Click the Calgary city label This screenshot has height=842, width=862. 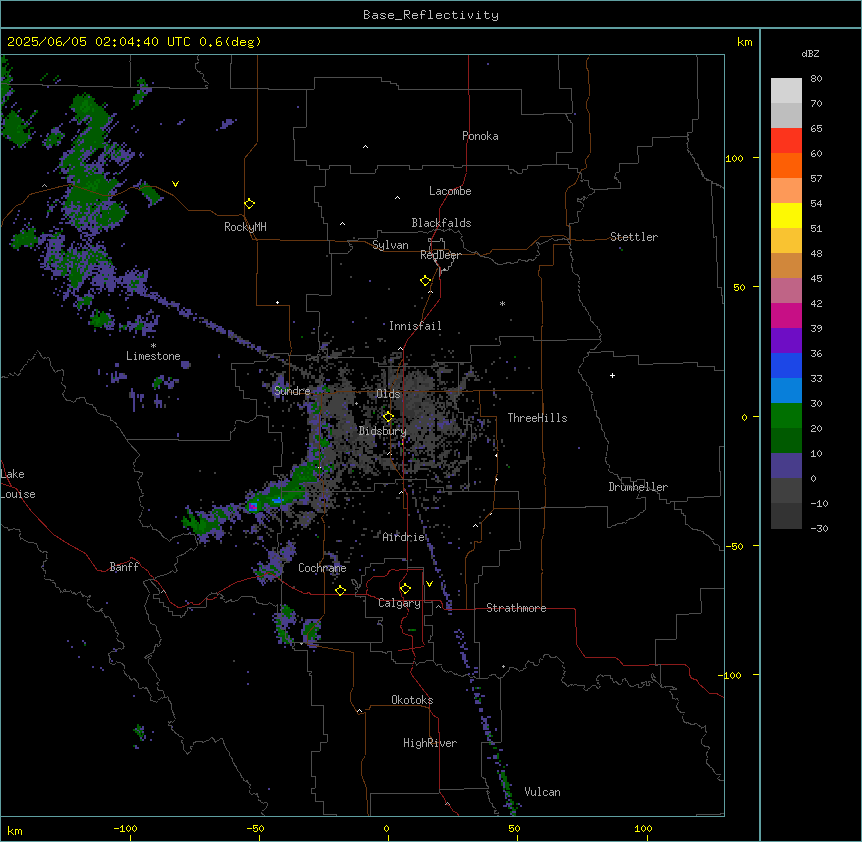(399, 603)
